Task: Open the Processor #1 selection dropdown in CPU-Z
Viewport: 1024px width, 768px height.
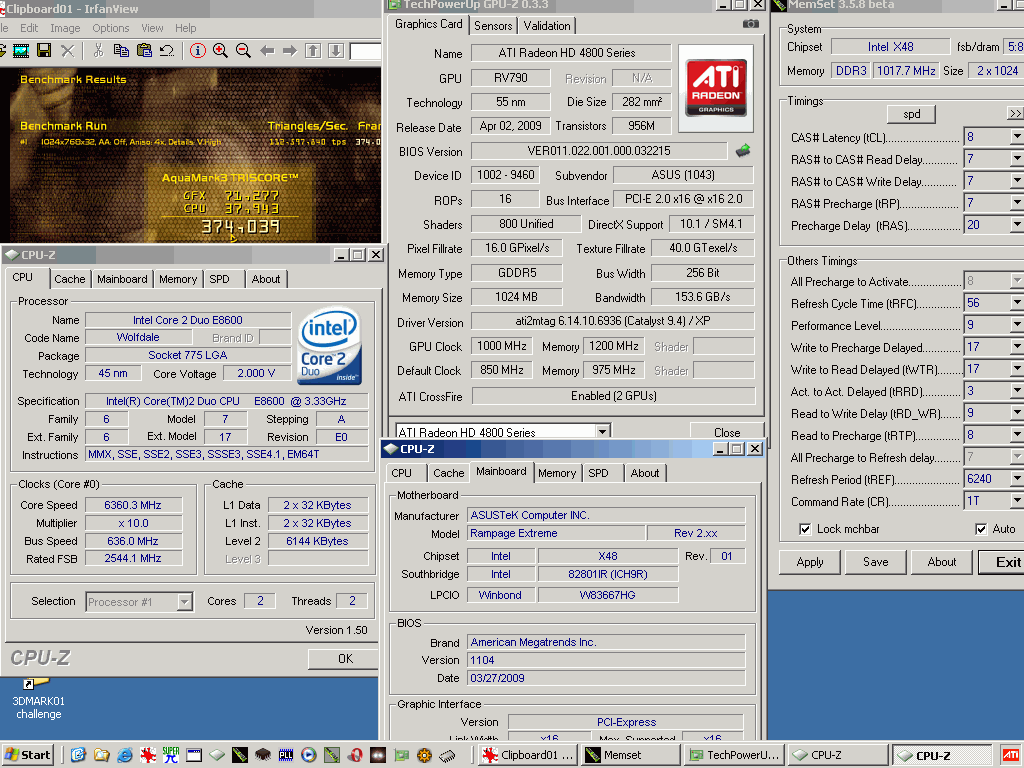Action: coord(185,601)
